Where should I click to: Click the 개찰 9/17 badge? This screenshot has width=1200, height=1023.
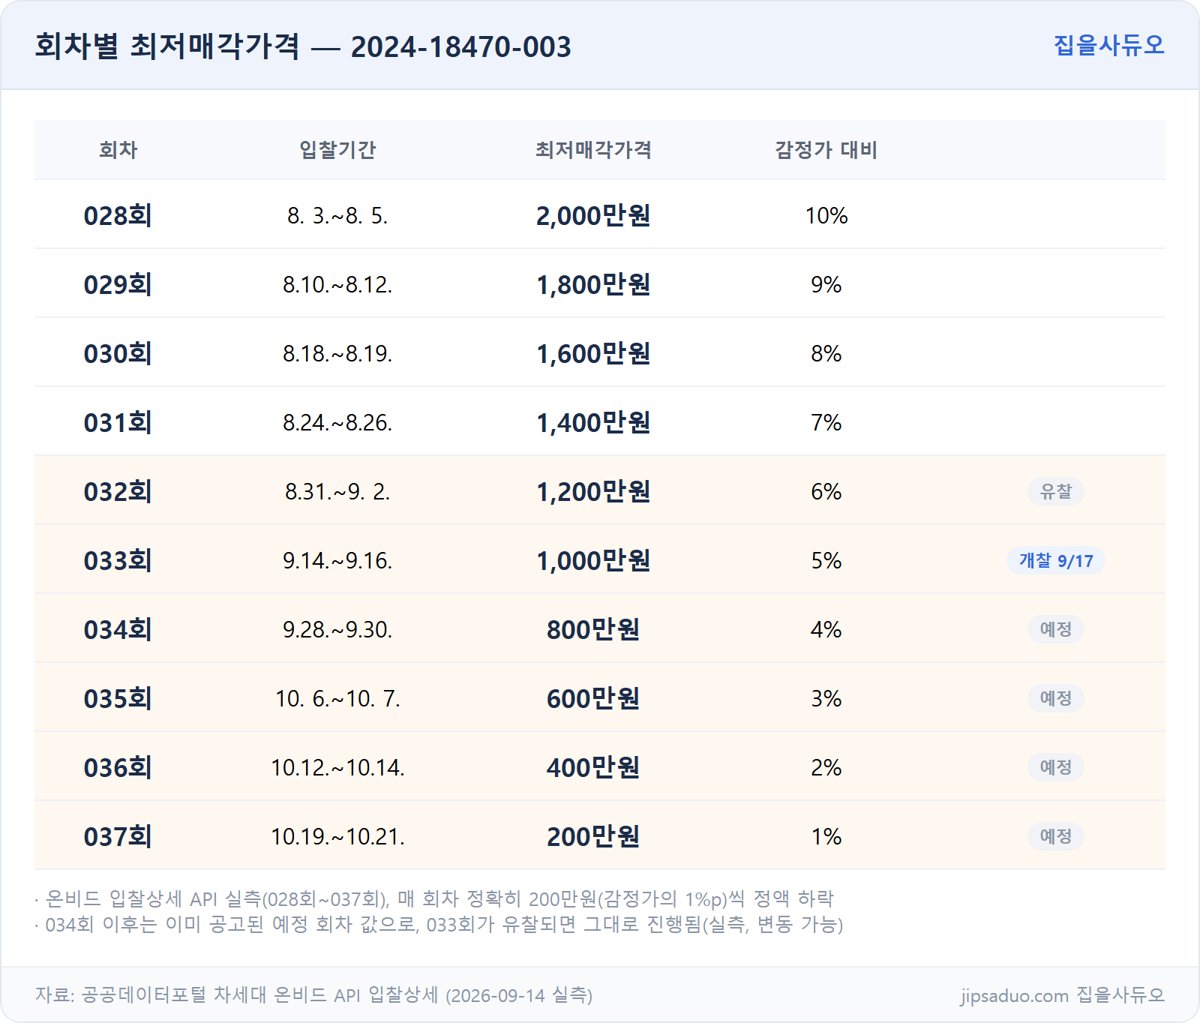coord(1056,560)
